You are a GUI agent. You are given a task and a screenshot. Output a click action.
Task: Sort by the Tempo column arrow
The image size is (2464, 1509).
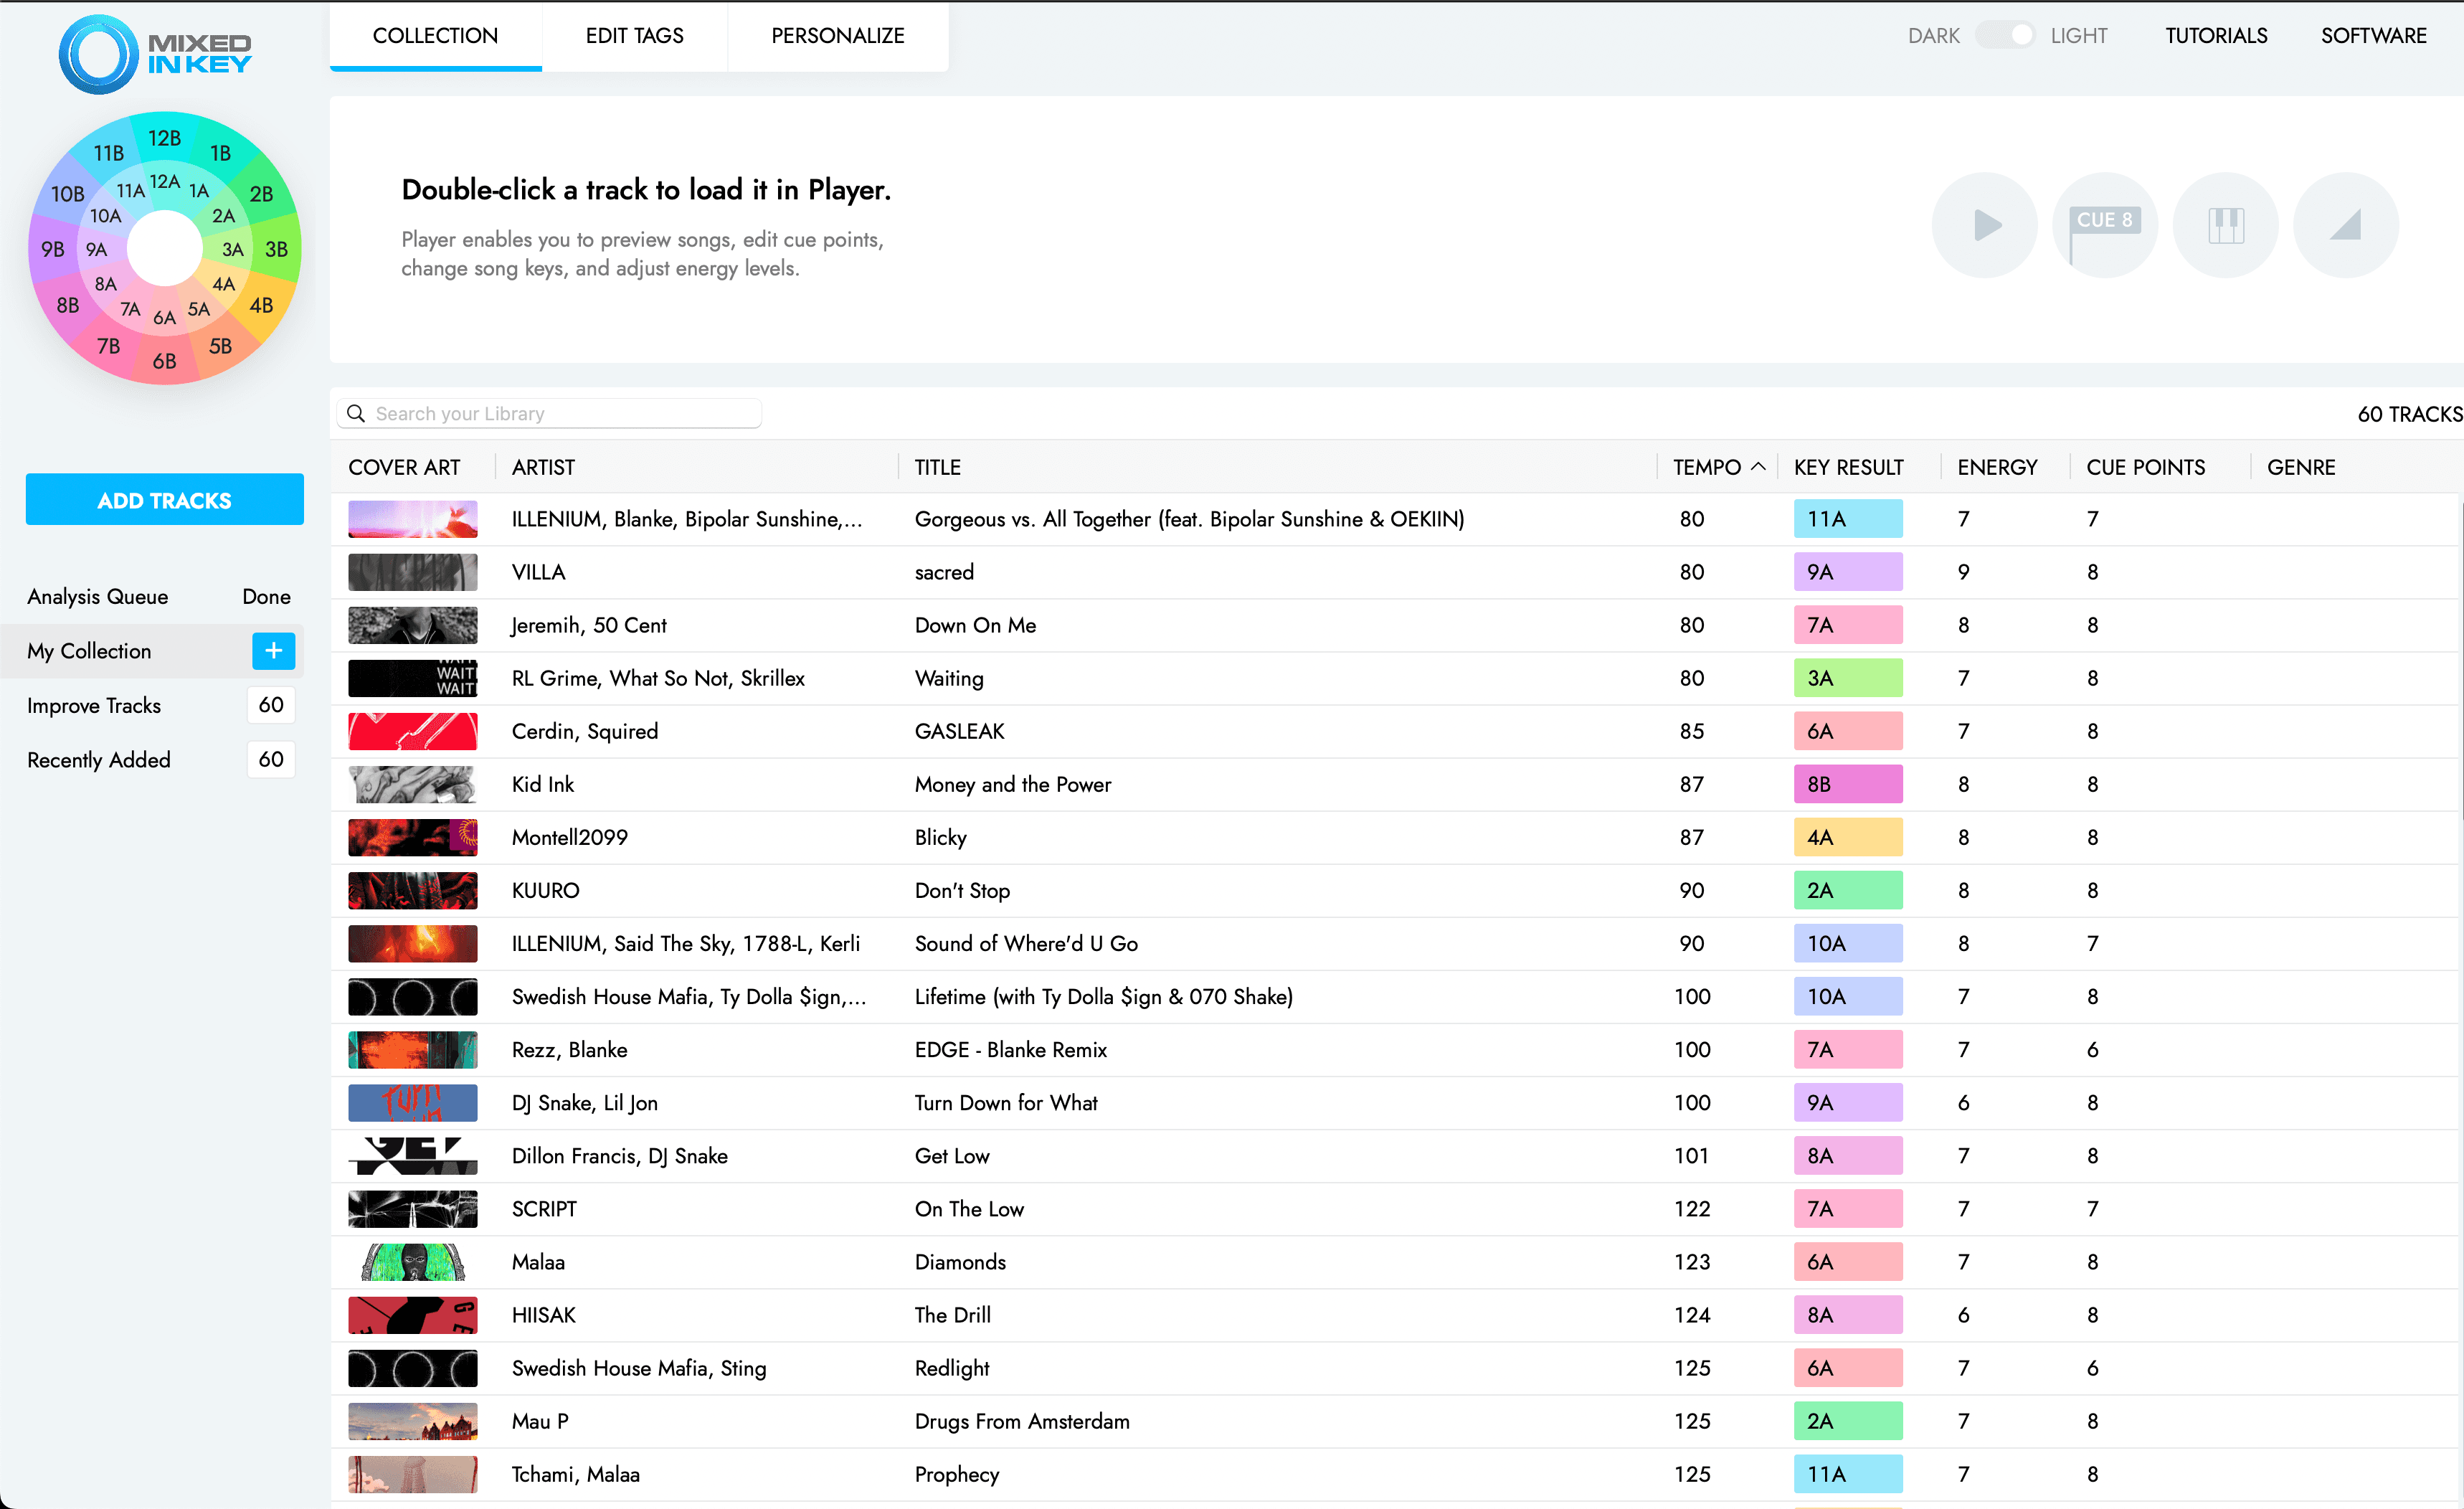(x=1758, y=467)
